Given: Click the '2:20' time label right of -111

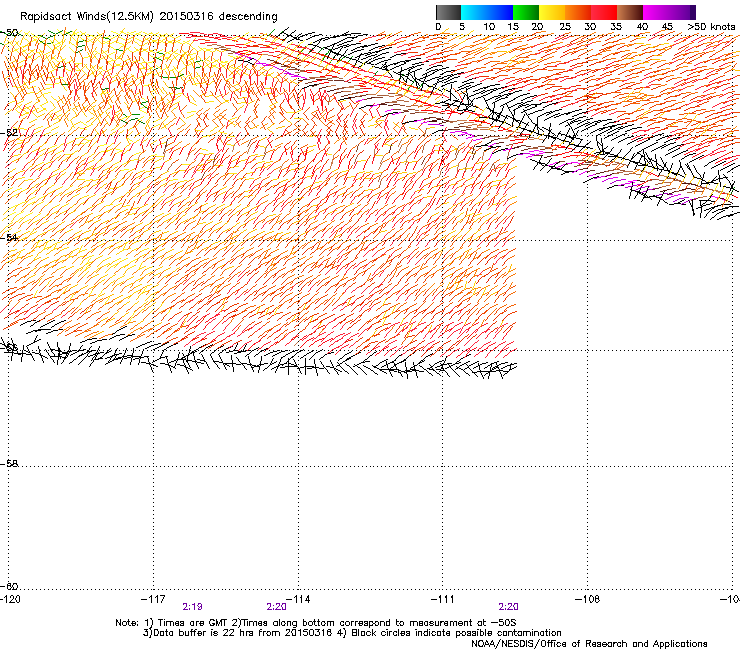Looking at the screenshot, I should pyautogui.click(x=509, y=607).
